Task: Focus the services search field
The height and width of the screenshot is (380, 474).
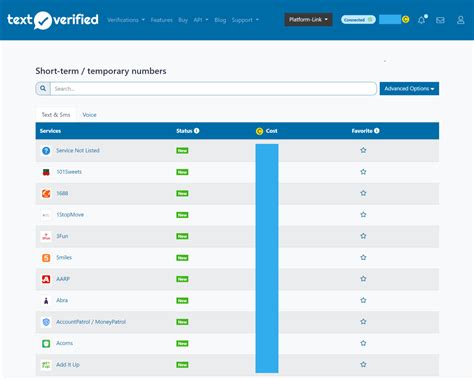Action: pyautogui.click(x=213, y=89)
